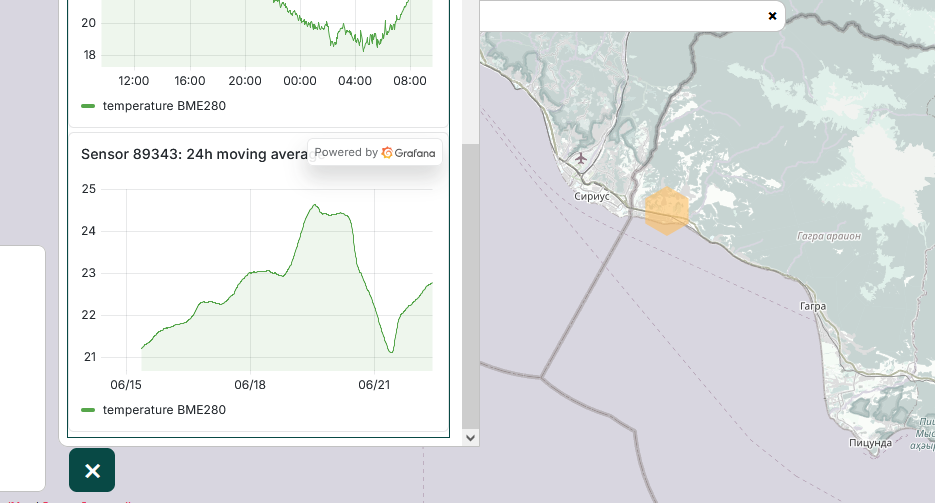This screenshot has height=503, width=935.
Task: Click the 25 value on 24h chart y-axis
Action: 89,189
